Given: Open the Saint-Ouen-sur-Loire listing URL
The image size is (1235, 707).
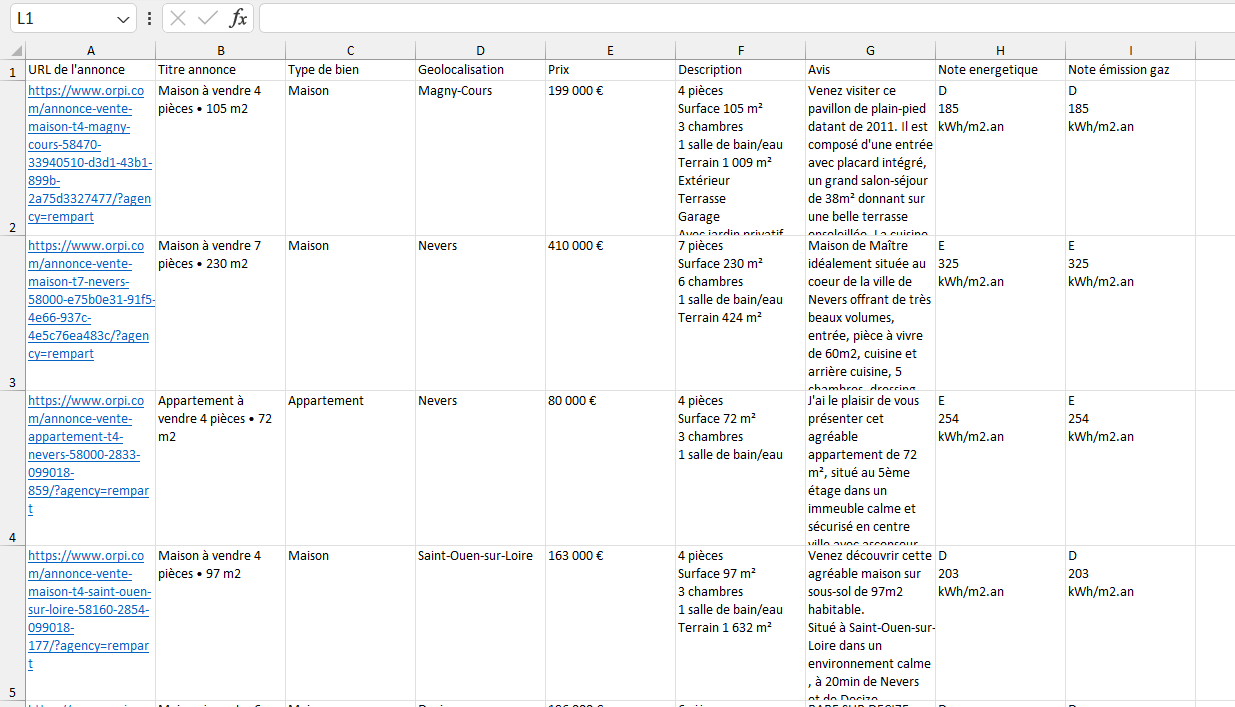Looking at the screenshot, I should 88,609.
